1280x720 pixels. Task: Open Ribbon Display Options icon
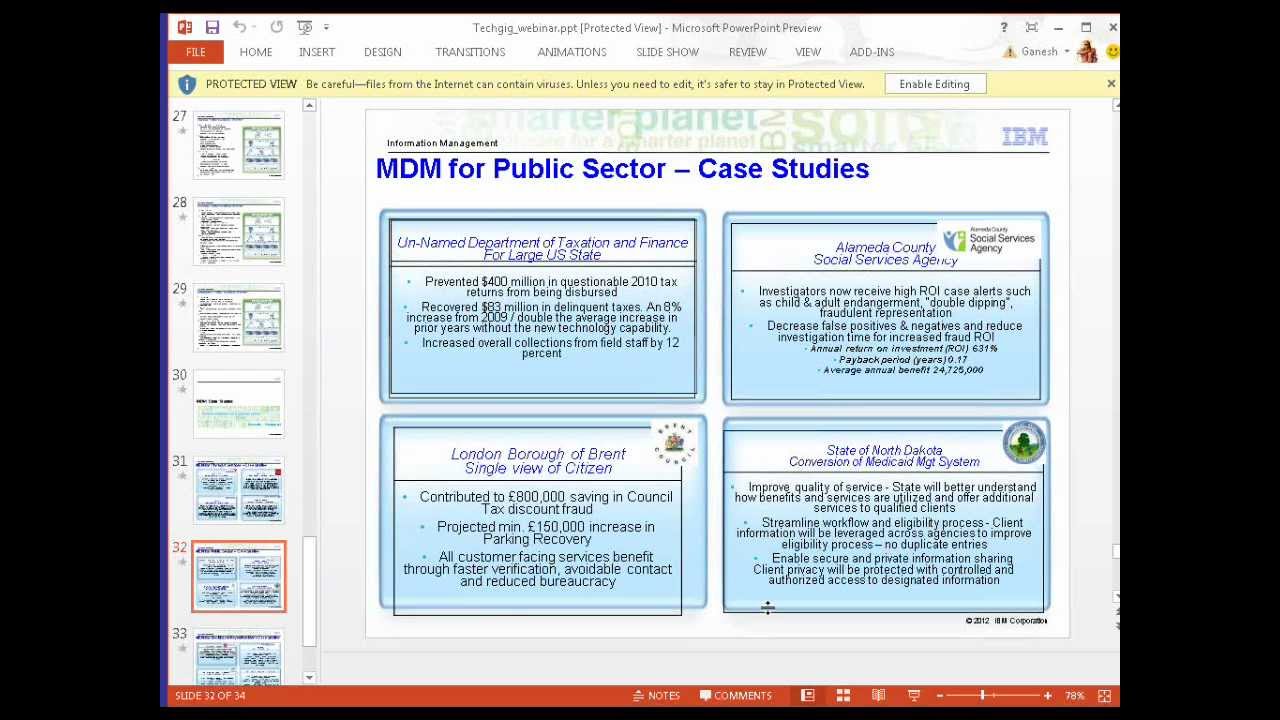pyautogui.click(x=1031, y=27)
